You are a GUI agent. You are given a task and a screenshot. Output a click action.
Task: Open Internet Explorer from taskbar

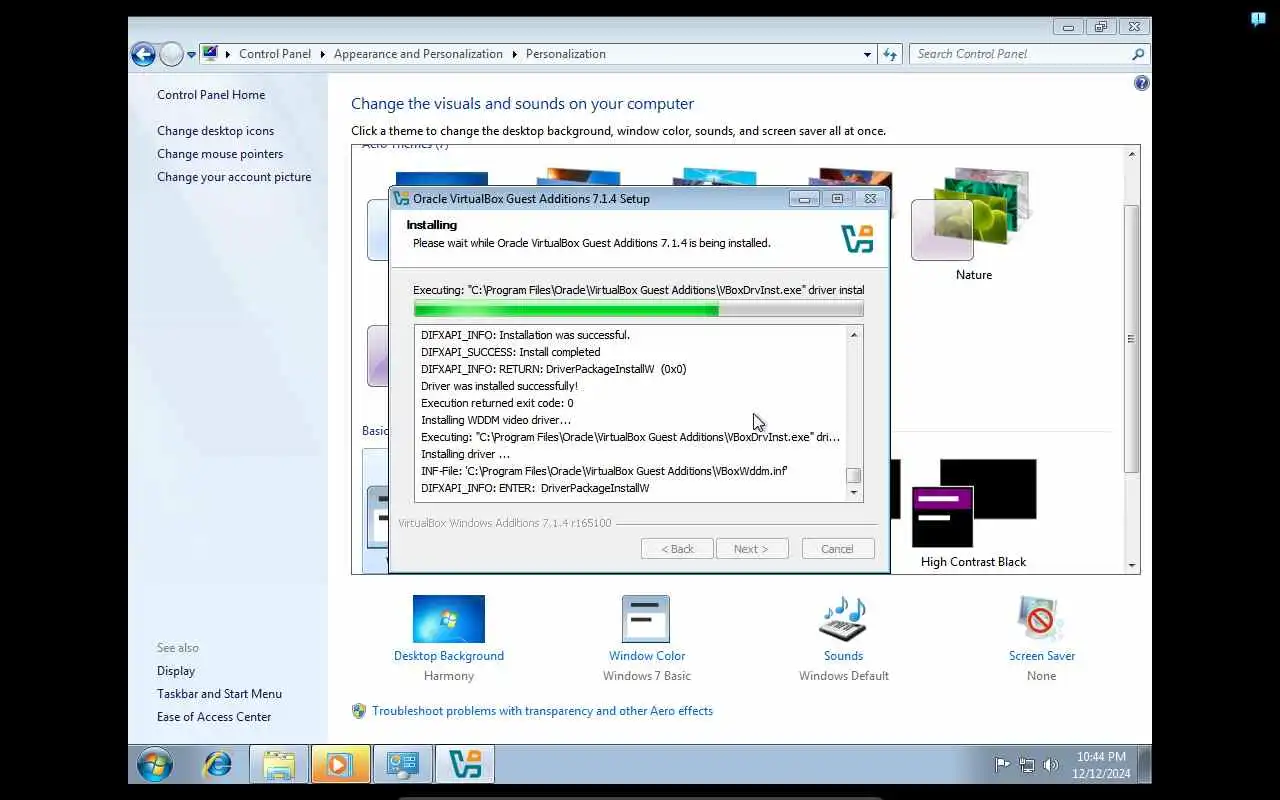point(217,765)
